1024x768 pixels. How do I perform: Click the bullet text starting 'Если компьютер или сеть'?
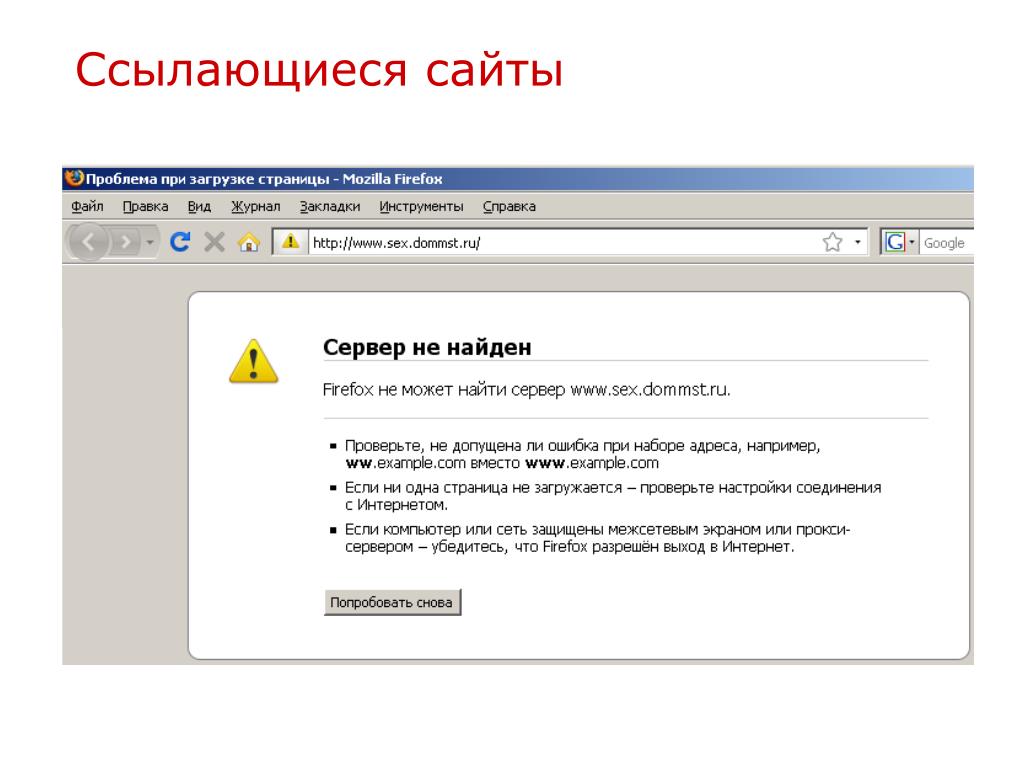coord(597,537)
